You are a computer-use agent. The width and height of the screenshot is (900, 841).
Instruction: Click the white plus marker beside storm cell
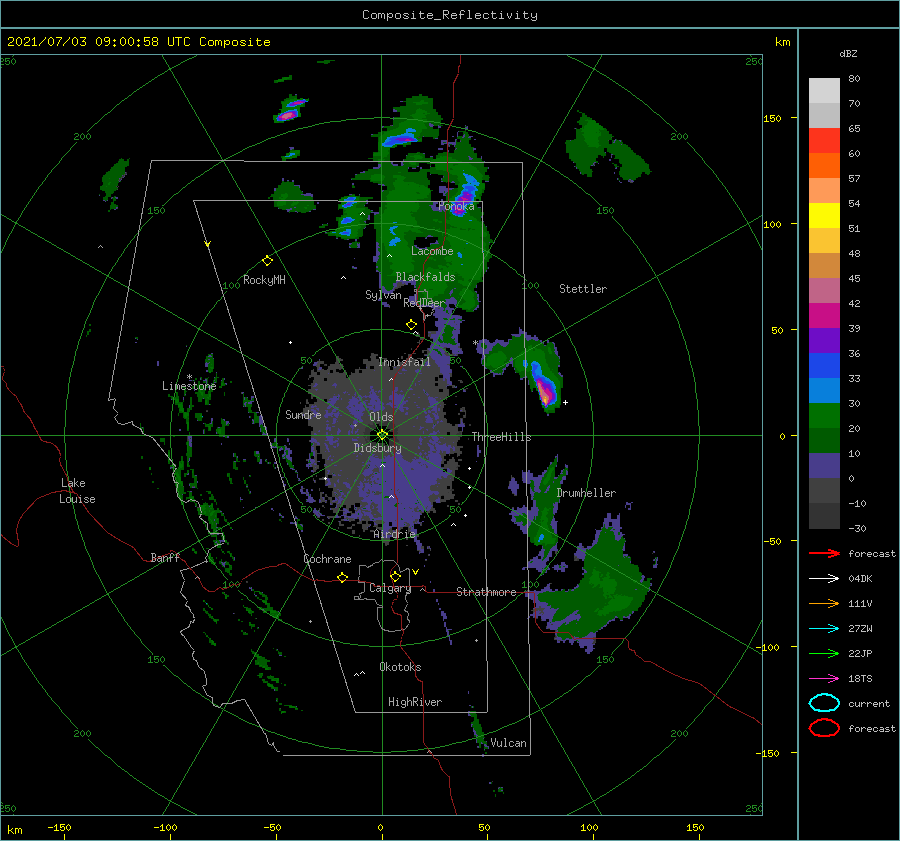point(565,402)
